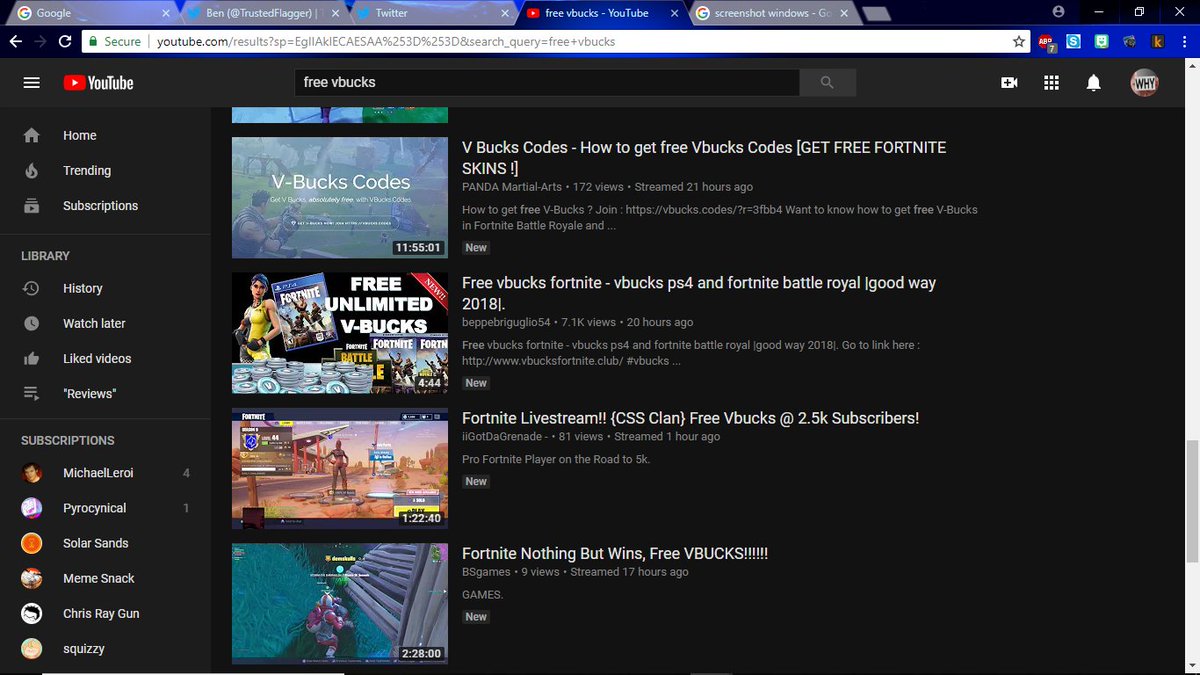Image resolution: width=1200 pixels, height=675 pixels.
Task: Open the Chrome three-dot menu
Action: pos(1185,42)
